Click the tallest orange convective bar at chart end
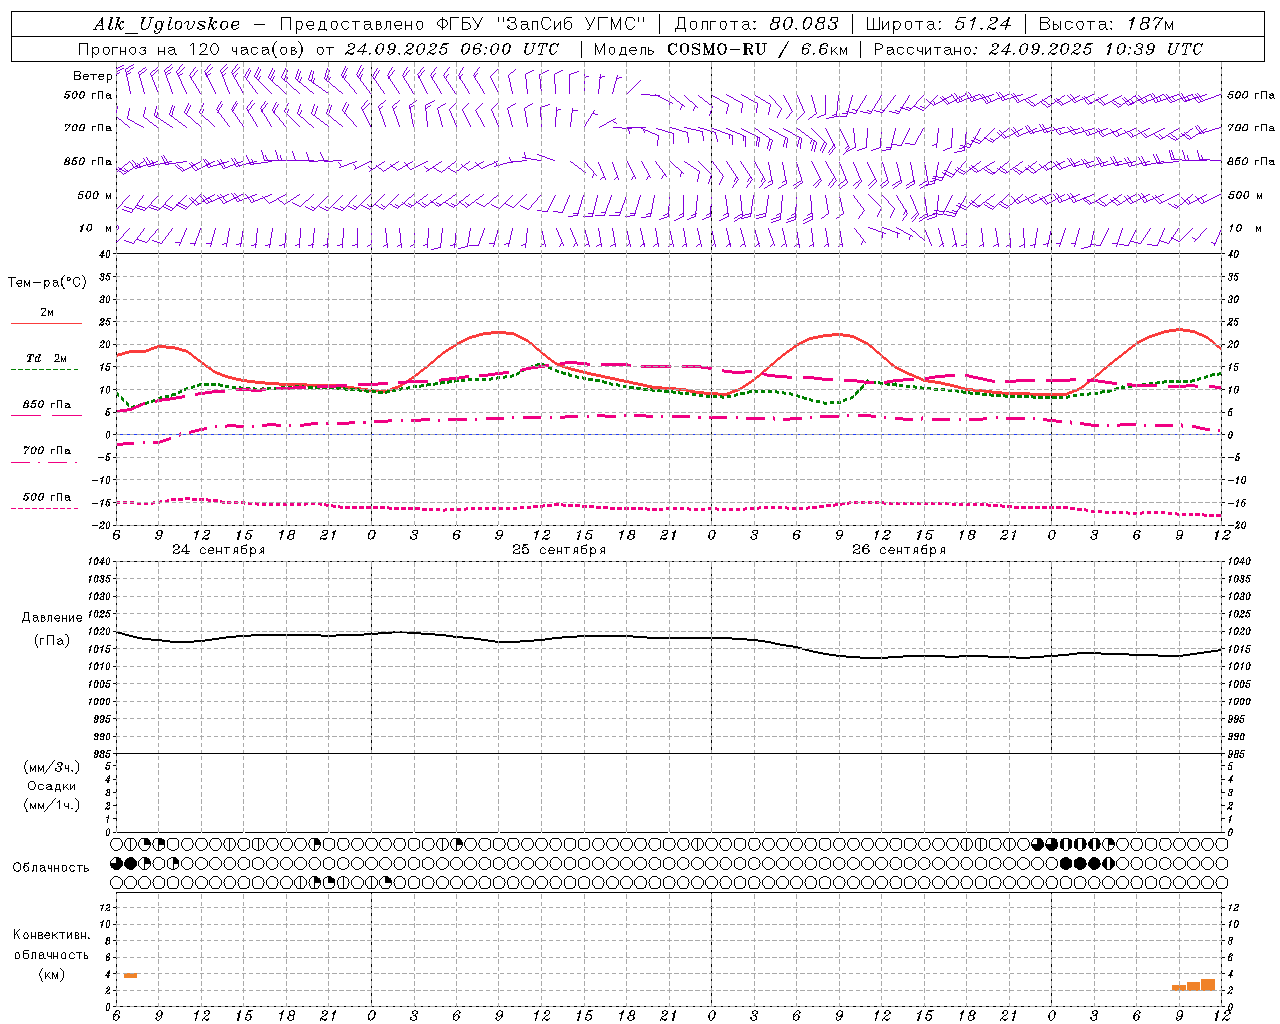Image resolution: width=1280 pixels, height=1024 pixels. point(1208,985)
